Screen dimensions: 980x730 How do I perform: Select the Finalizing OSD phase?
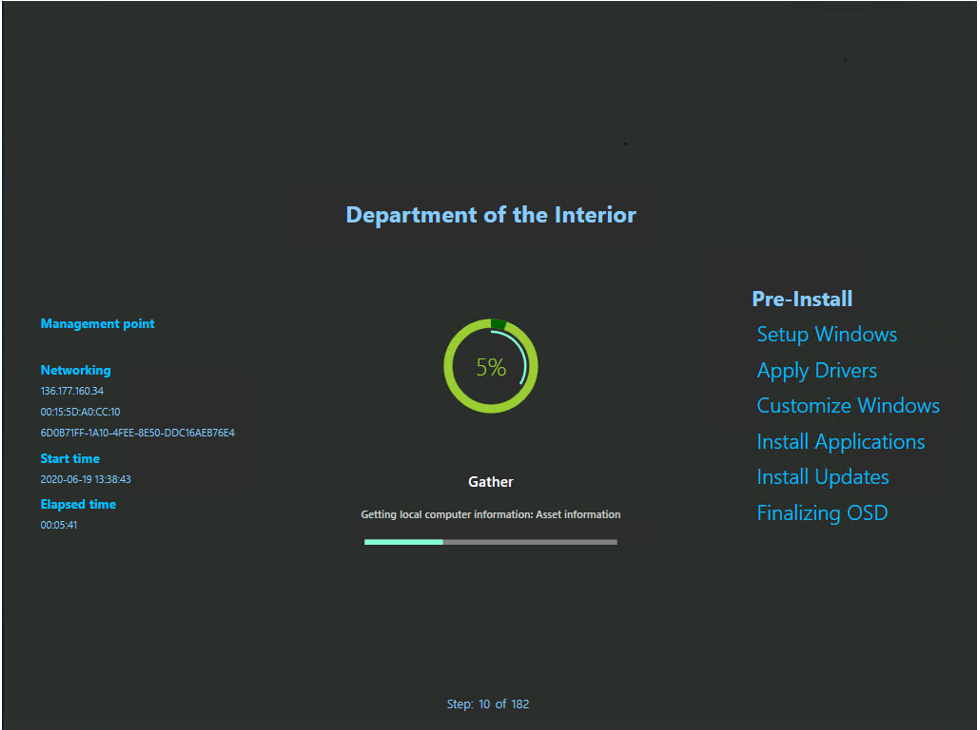click(x=822, y=513)
